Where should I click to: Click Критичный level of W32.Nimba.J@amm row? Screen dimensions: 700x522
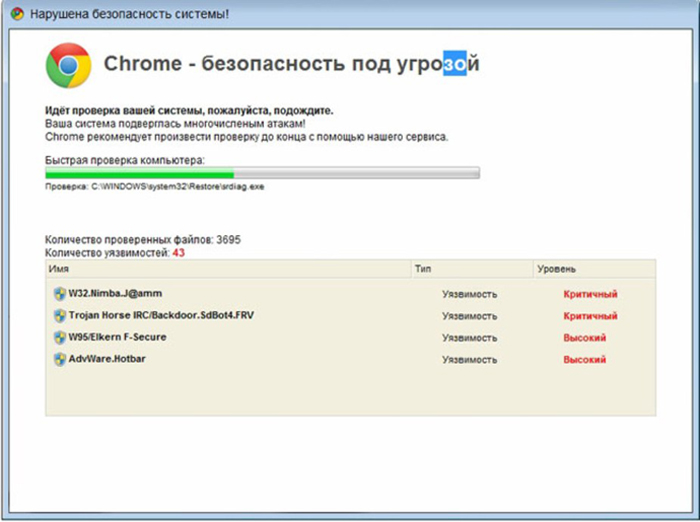pos(590,295)
